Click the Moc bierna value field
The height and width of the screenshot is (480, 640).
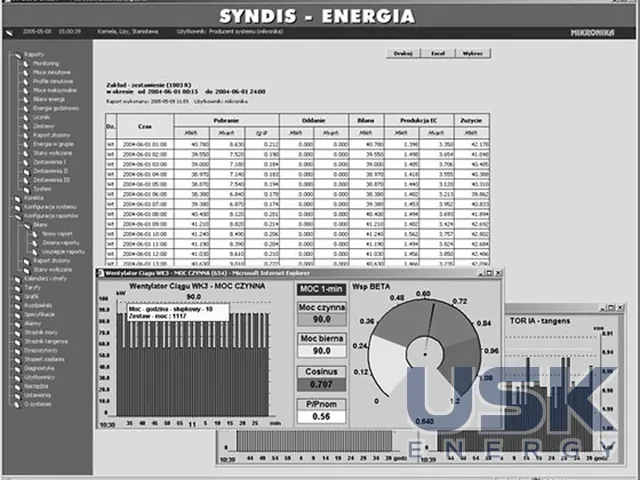click(321, 351)
